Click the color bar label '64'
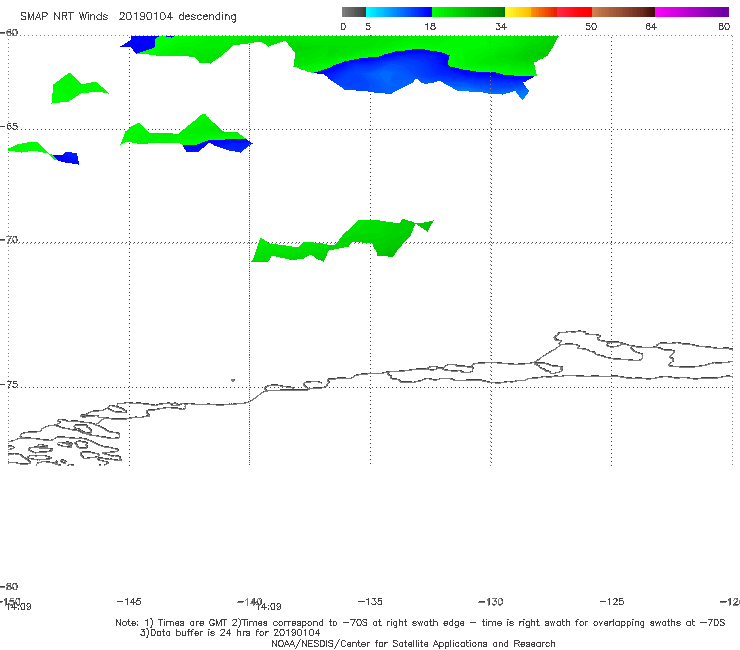This screenshot has height=650, width=740. pos(651,26)
